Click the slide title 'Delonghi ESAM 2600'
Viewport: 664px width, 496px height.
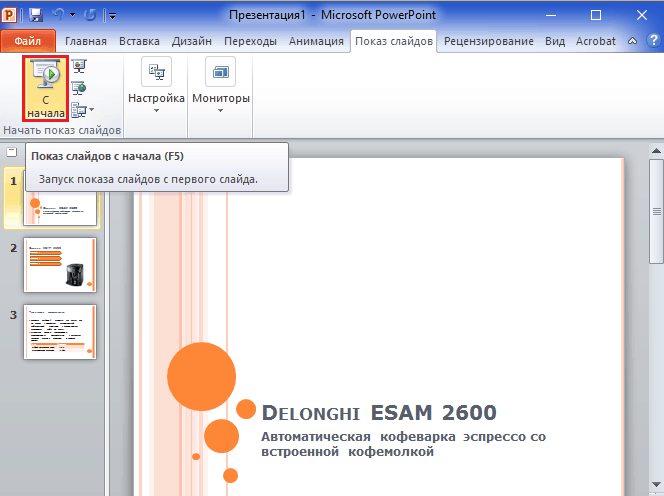click(379, 413)
